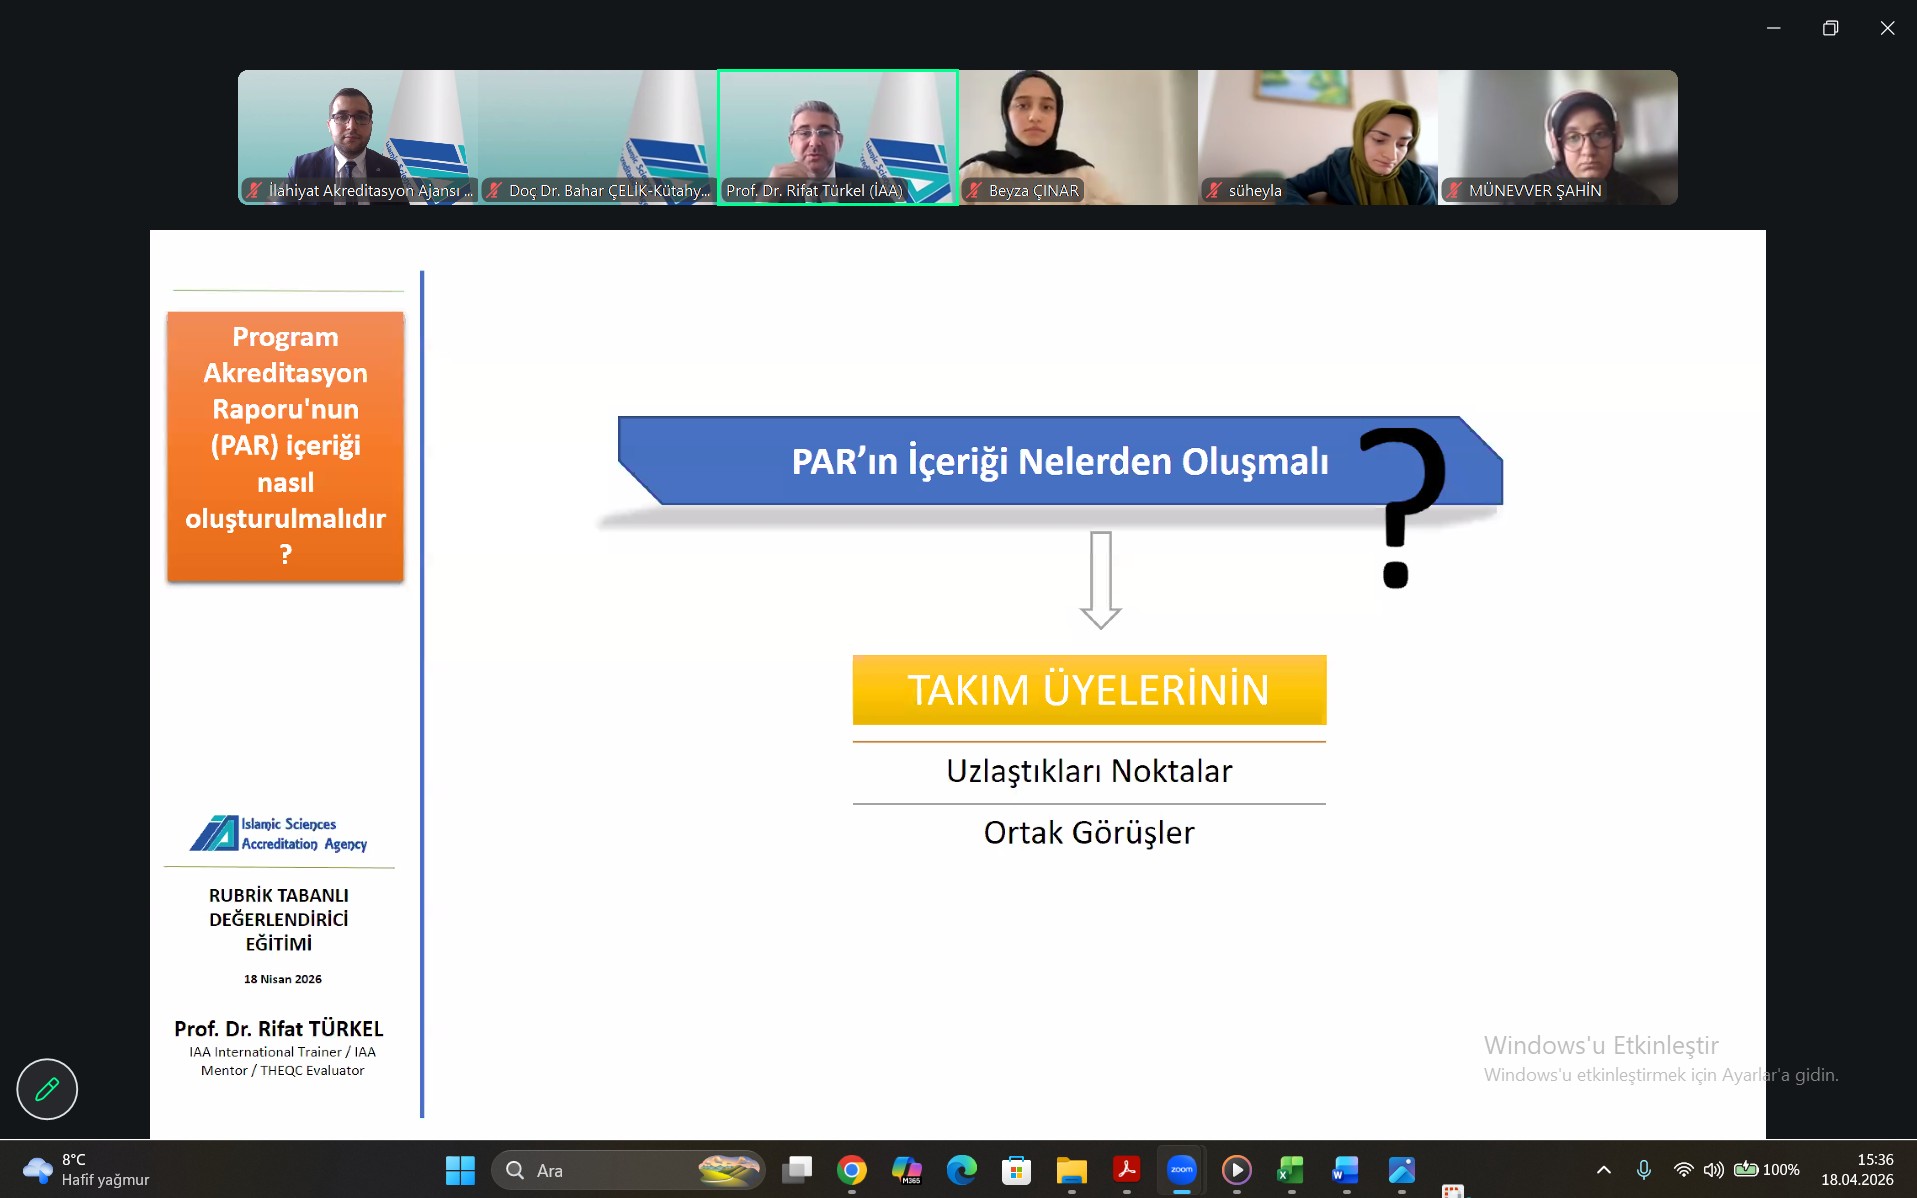Open the volume control in tray
Image resolution: width=1917 pixels, height=1198 pixels.
(1714, 1169)
